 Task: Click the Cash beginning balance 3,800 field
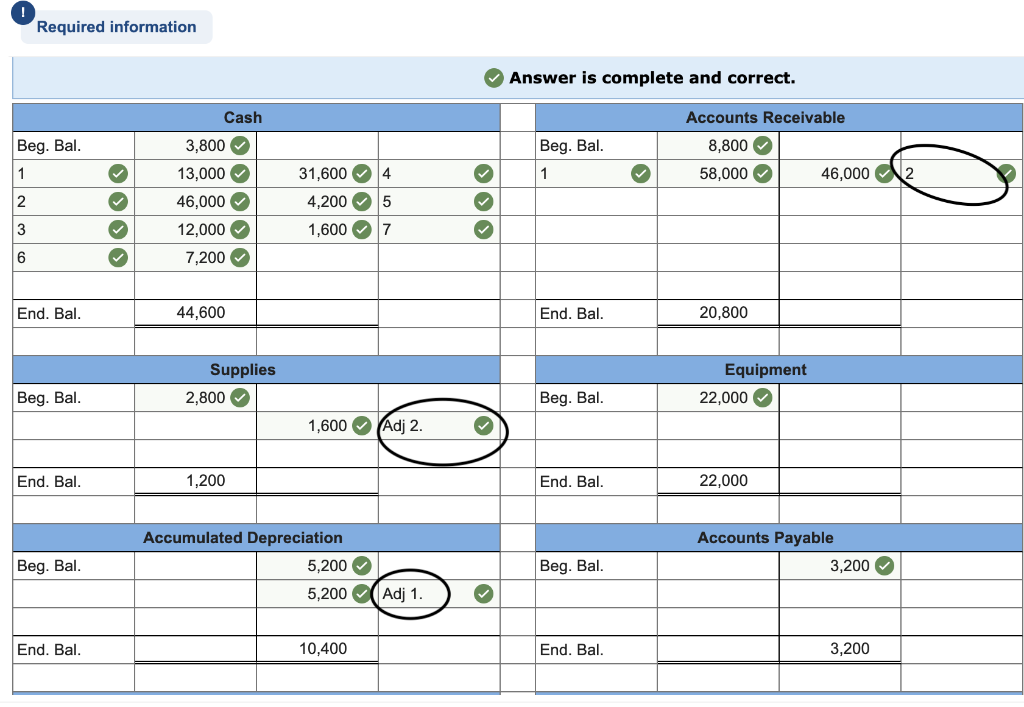click(x=195, y=146)
